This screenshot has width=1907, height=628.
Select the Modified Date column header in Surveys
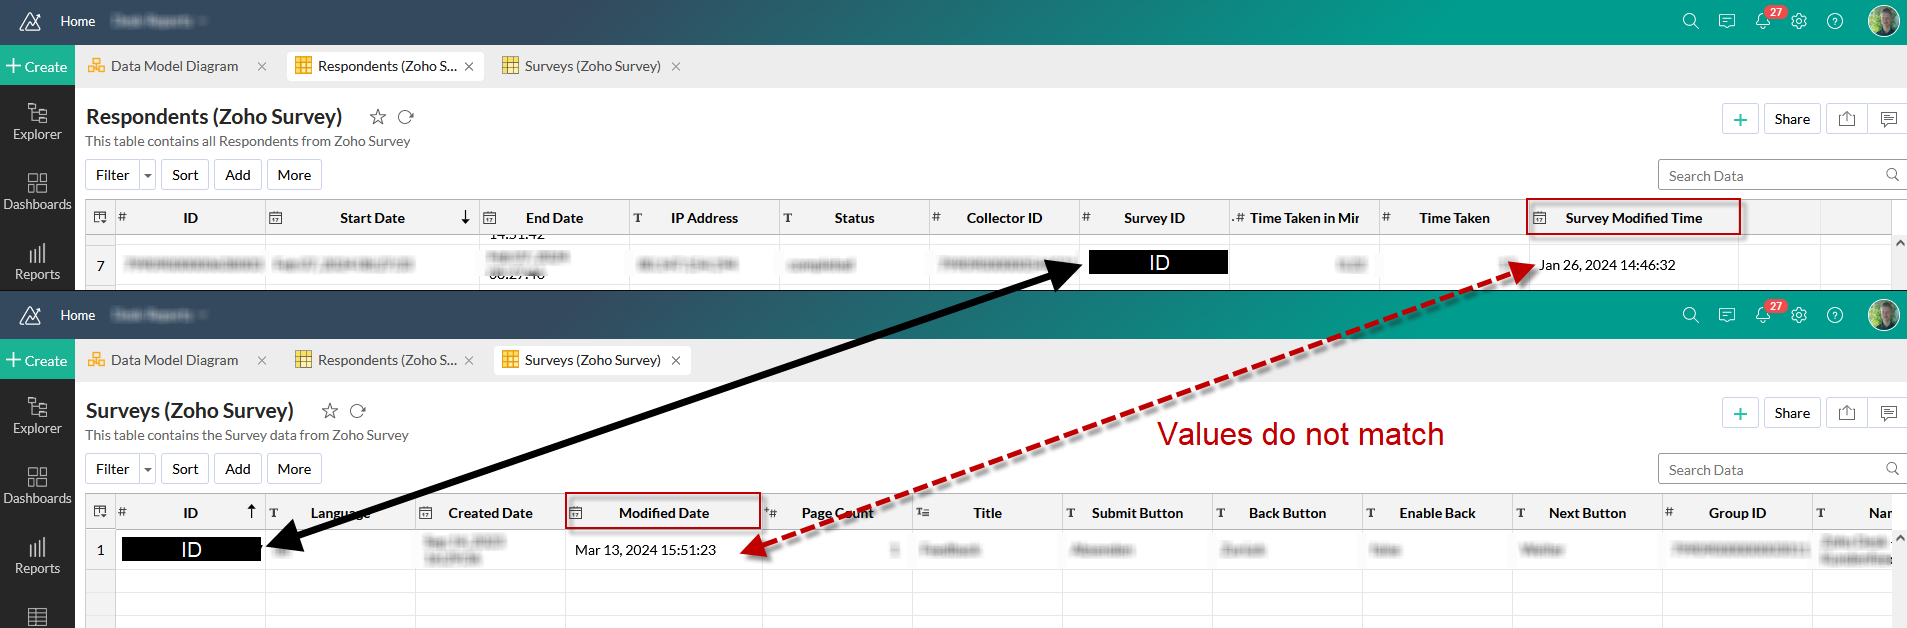click(663, 512)
